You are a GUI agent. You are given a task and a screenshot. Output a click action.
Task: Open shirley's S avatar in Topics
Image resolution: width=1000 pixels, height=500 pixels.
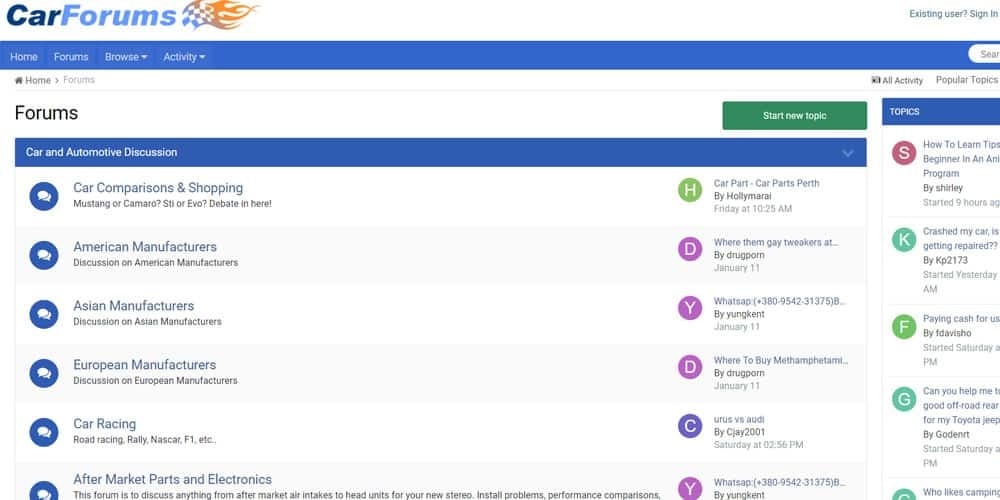pyautogui.click(x=904, y=152)
